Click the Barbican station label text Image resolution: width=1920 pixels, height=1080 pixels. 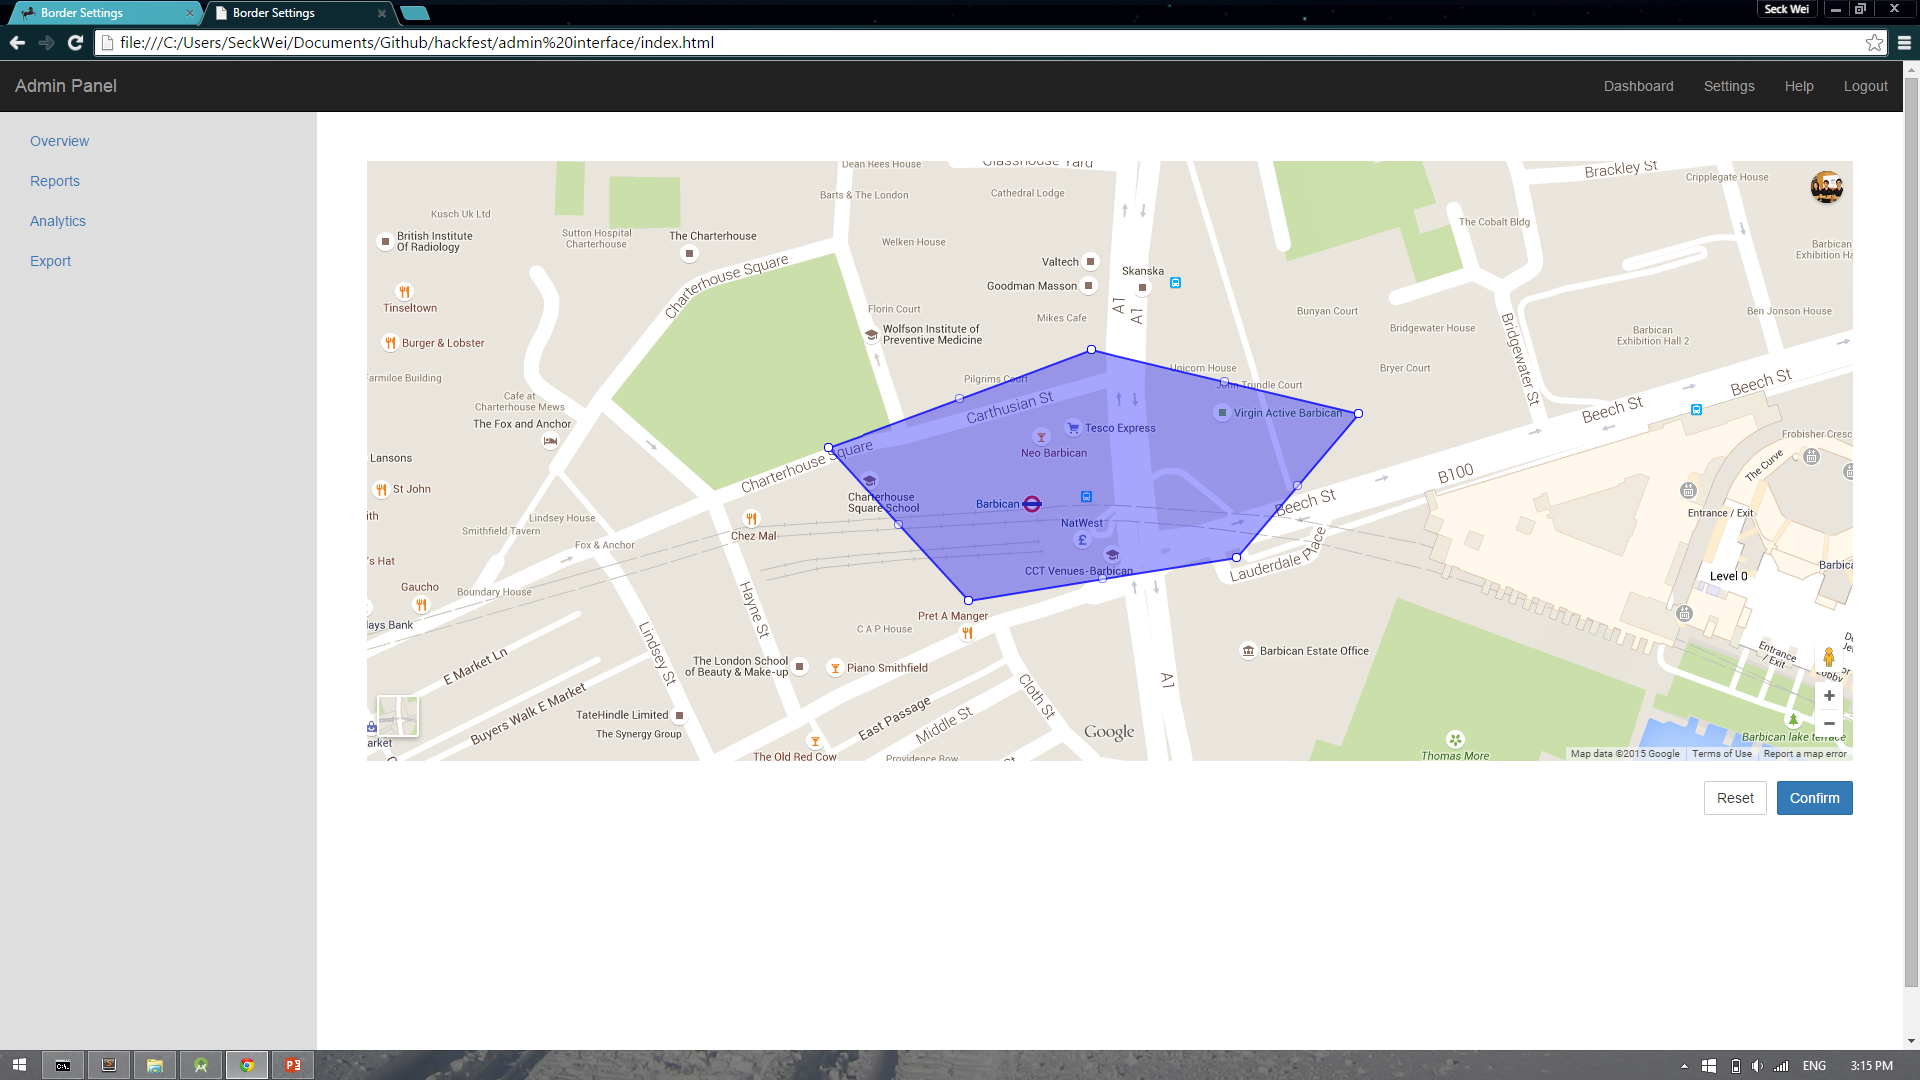click(x=997, y=504)
